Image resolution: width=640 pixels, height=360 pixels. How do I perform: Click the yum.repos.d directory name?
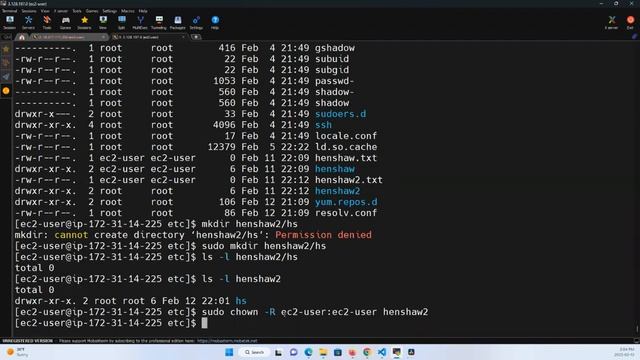click(346, 202)
